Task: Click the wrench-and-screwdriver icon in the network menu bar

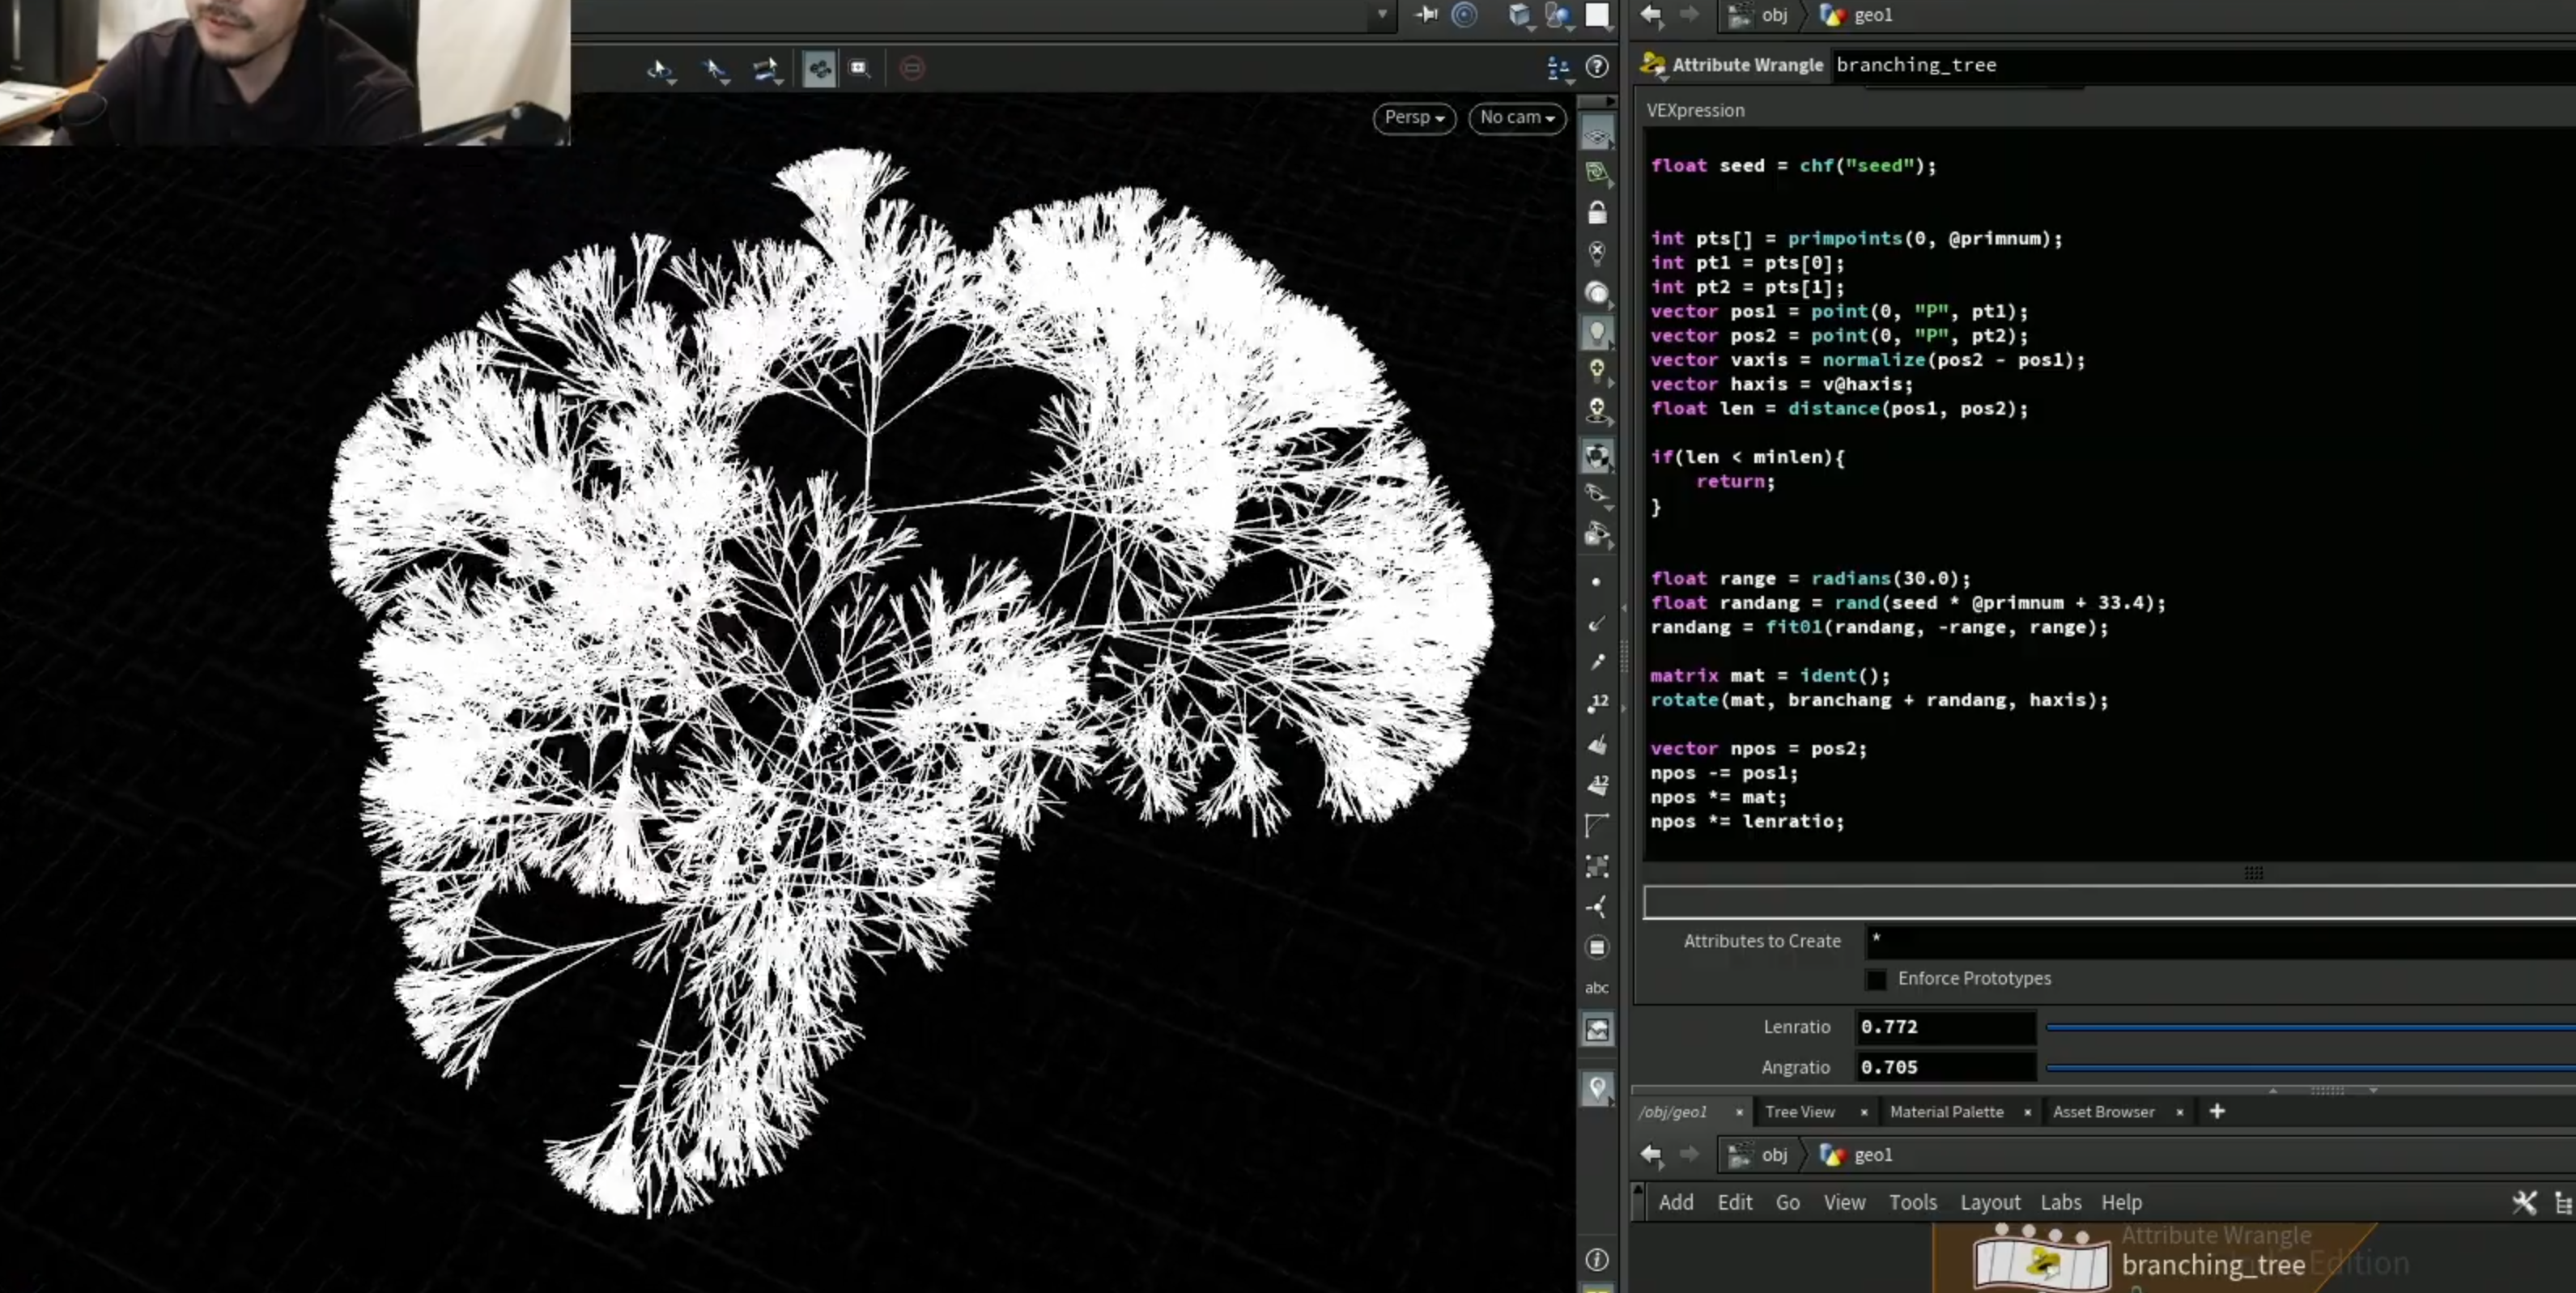Action: 2523,1202
